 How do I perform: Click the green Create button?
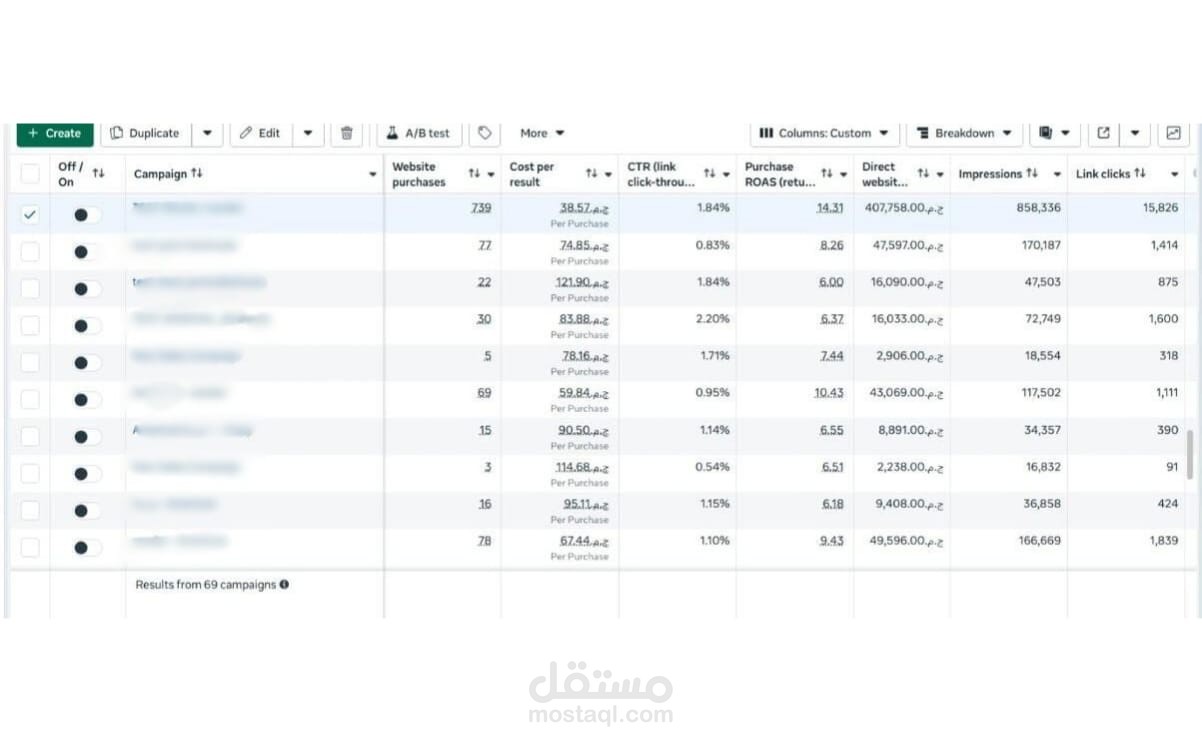point(55,133)
